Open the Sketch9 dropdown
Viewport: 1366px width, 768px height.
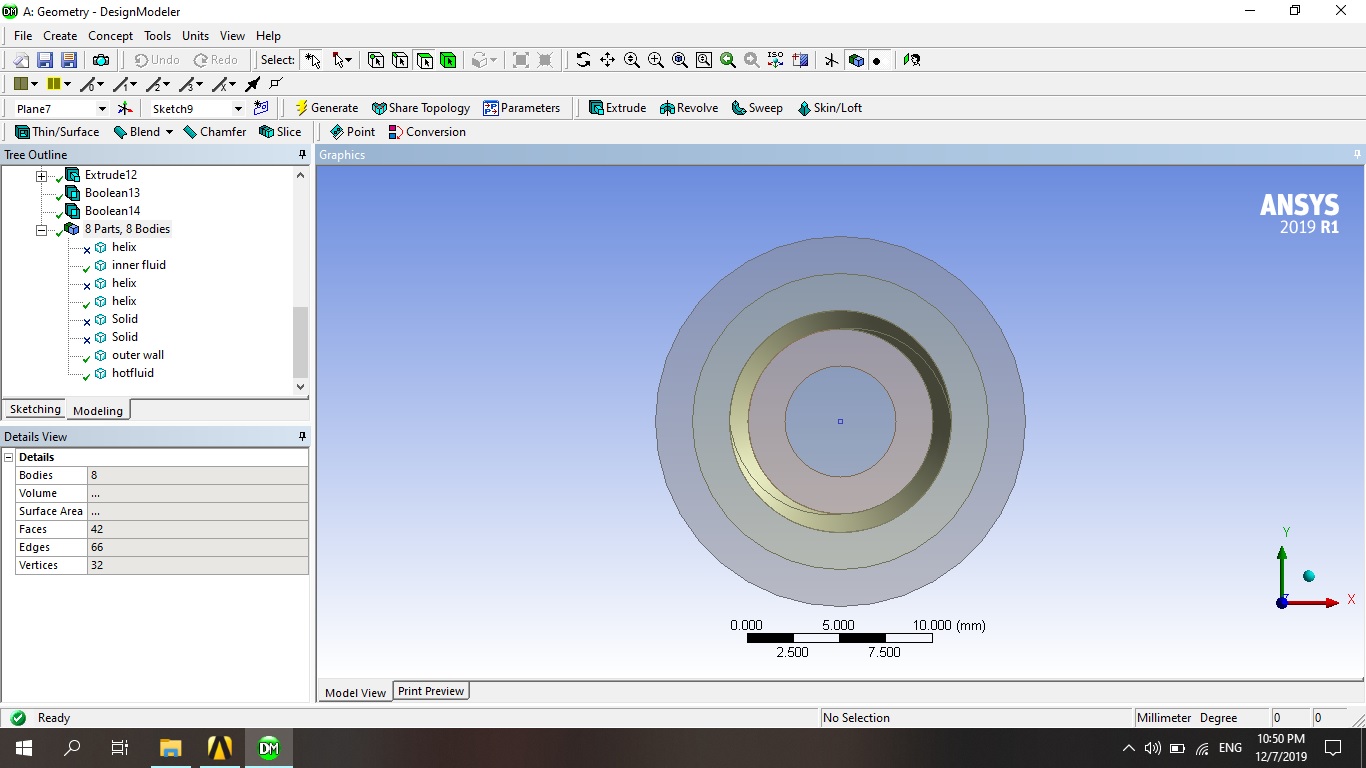(x=238, y=108)
